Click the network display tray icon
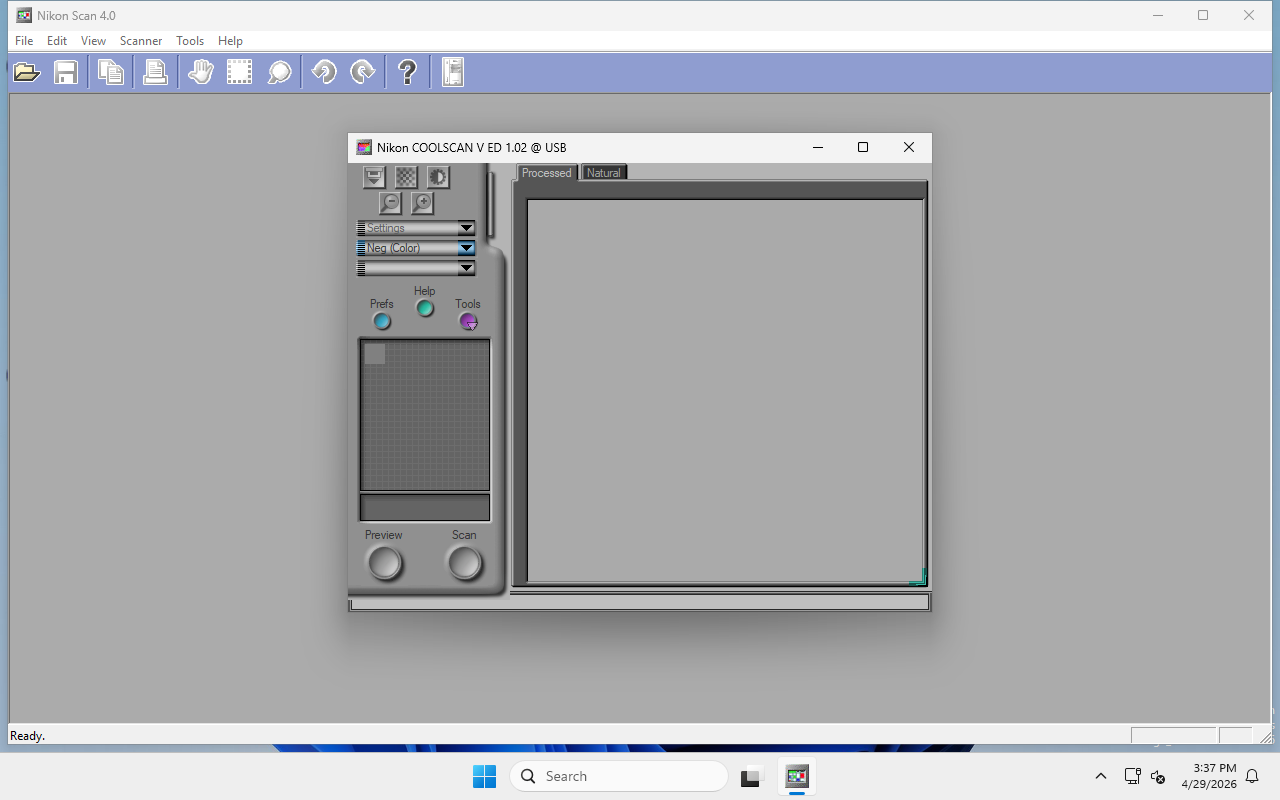This screenshot has height=800, width=1280. 1132,776
